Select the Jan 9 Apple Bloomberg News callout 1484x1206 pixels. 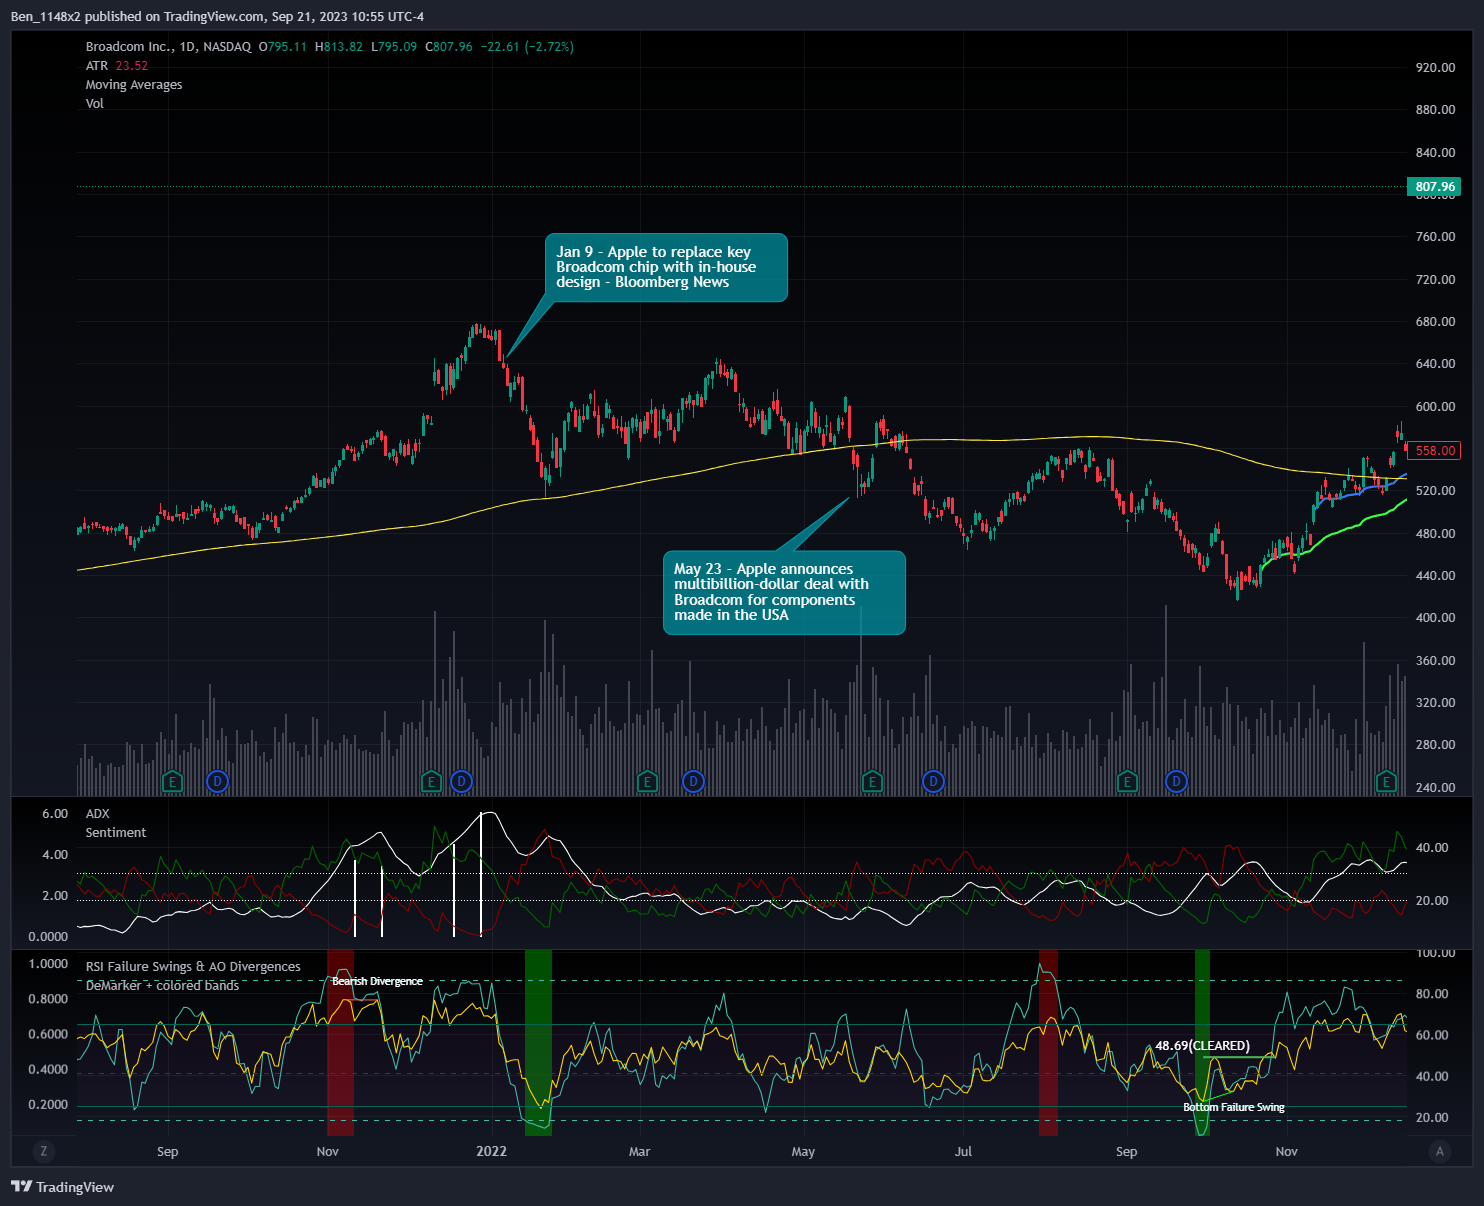(x=666, y=267)
